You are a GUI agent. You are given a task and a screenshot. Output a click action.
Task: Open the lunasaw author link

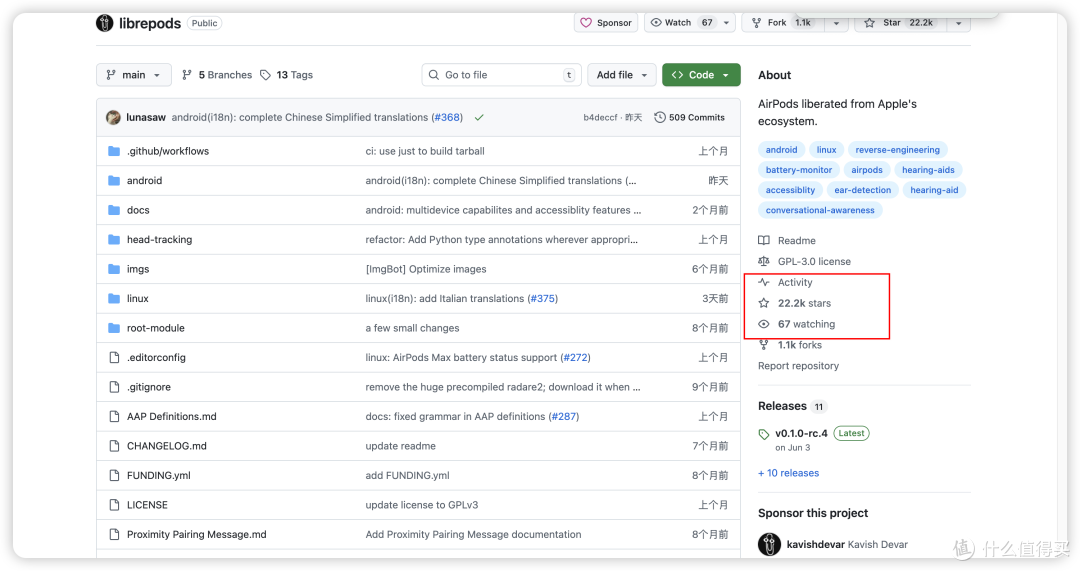146,118
